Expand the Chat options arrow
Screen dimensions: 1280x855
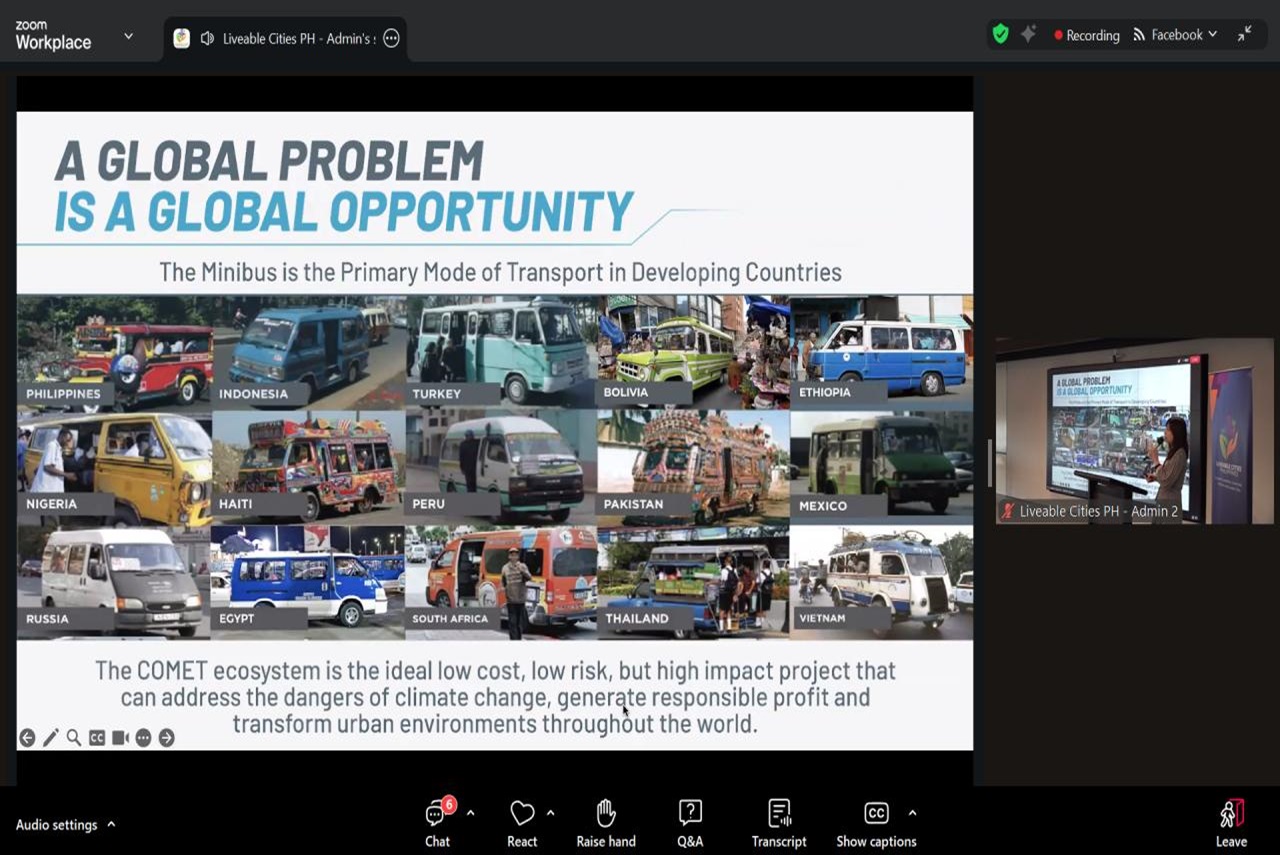[470, 813]
